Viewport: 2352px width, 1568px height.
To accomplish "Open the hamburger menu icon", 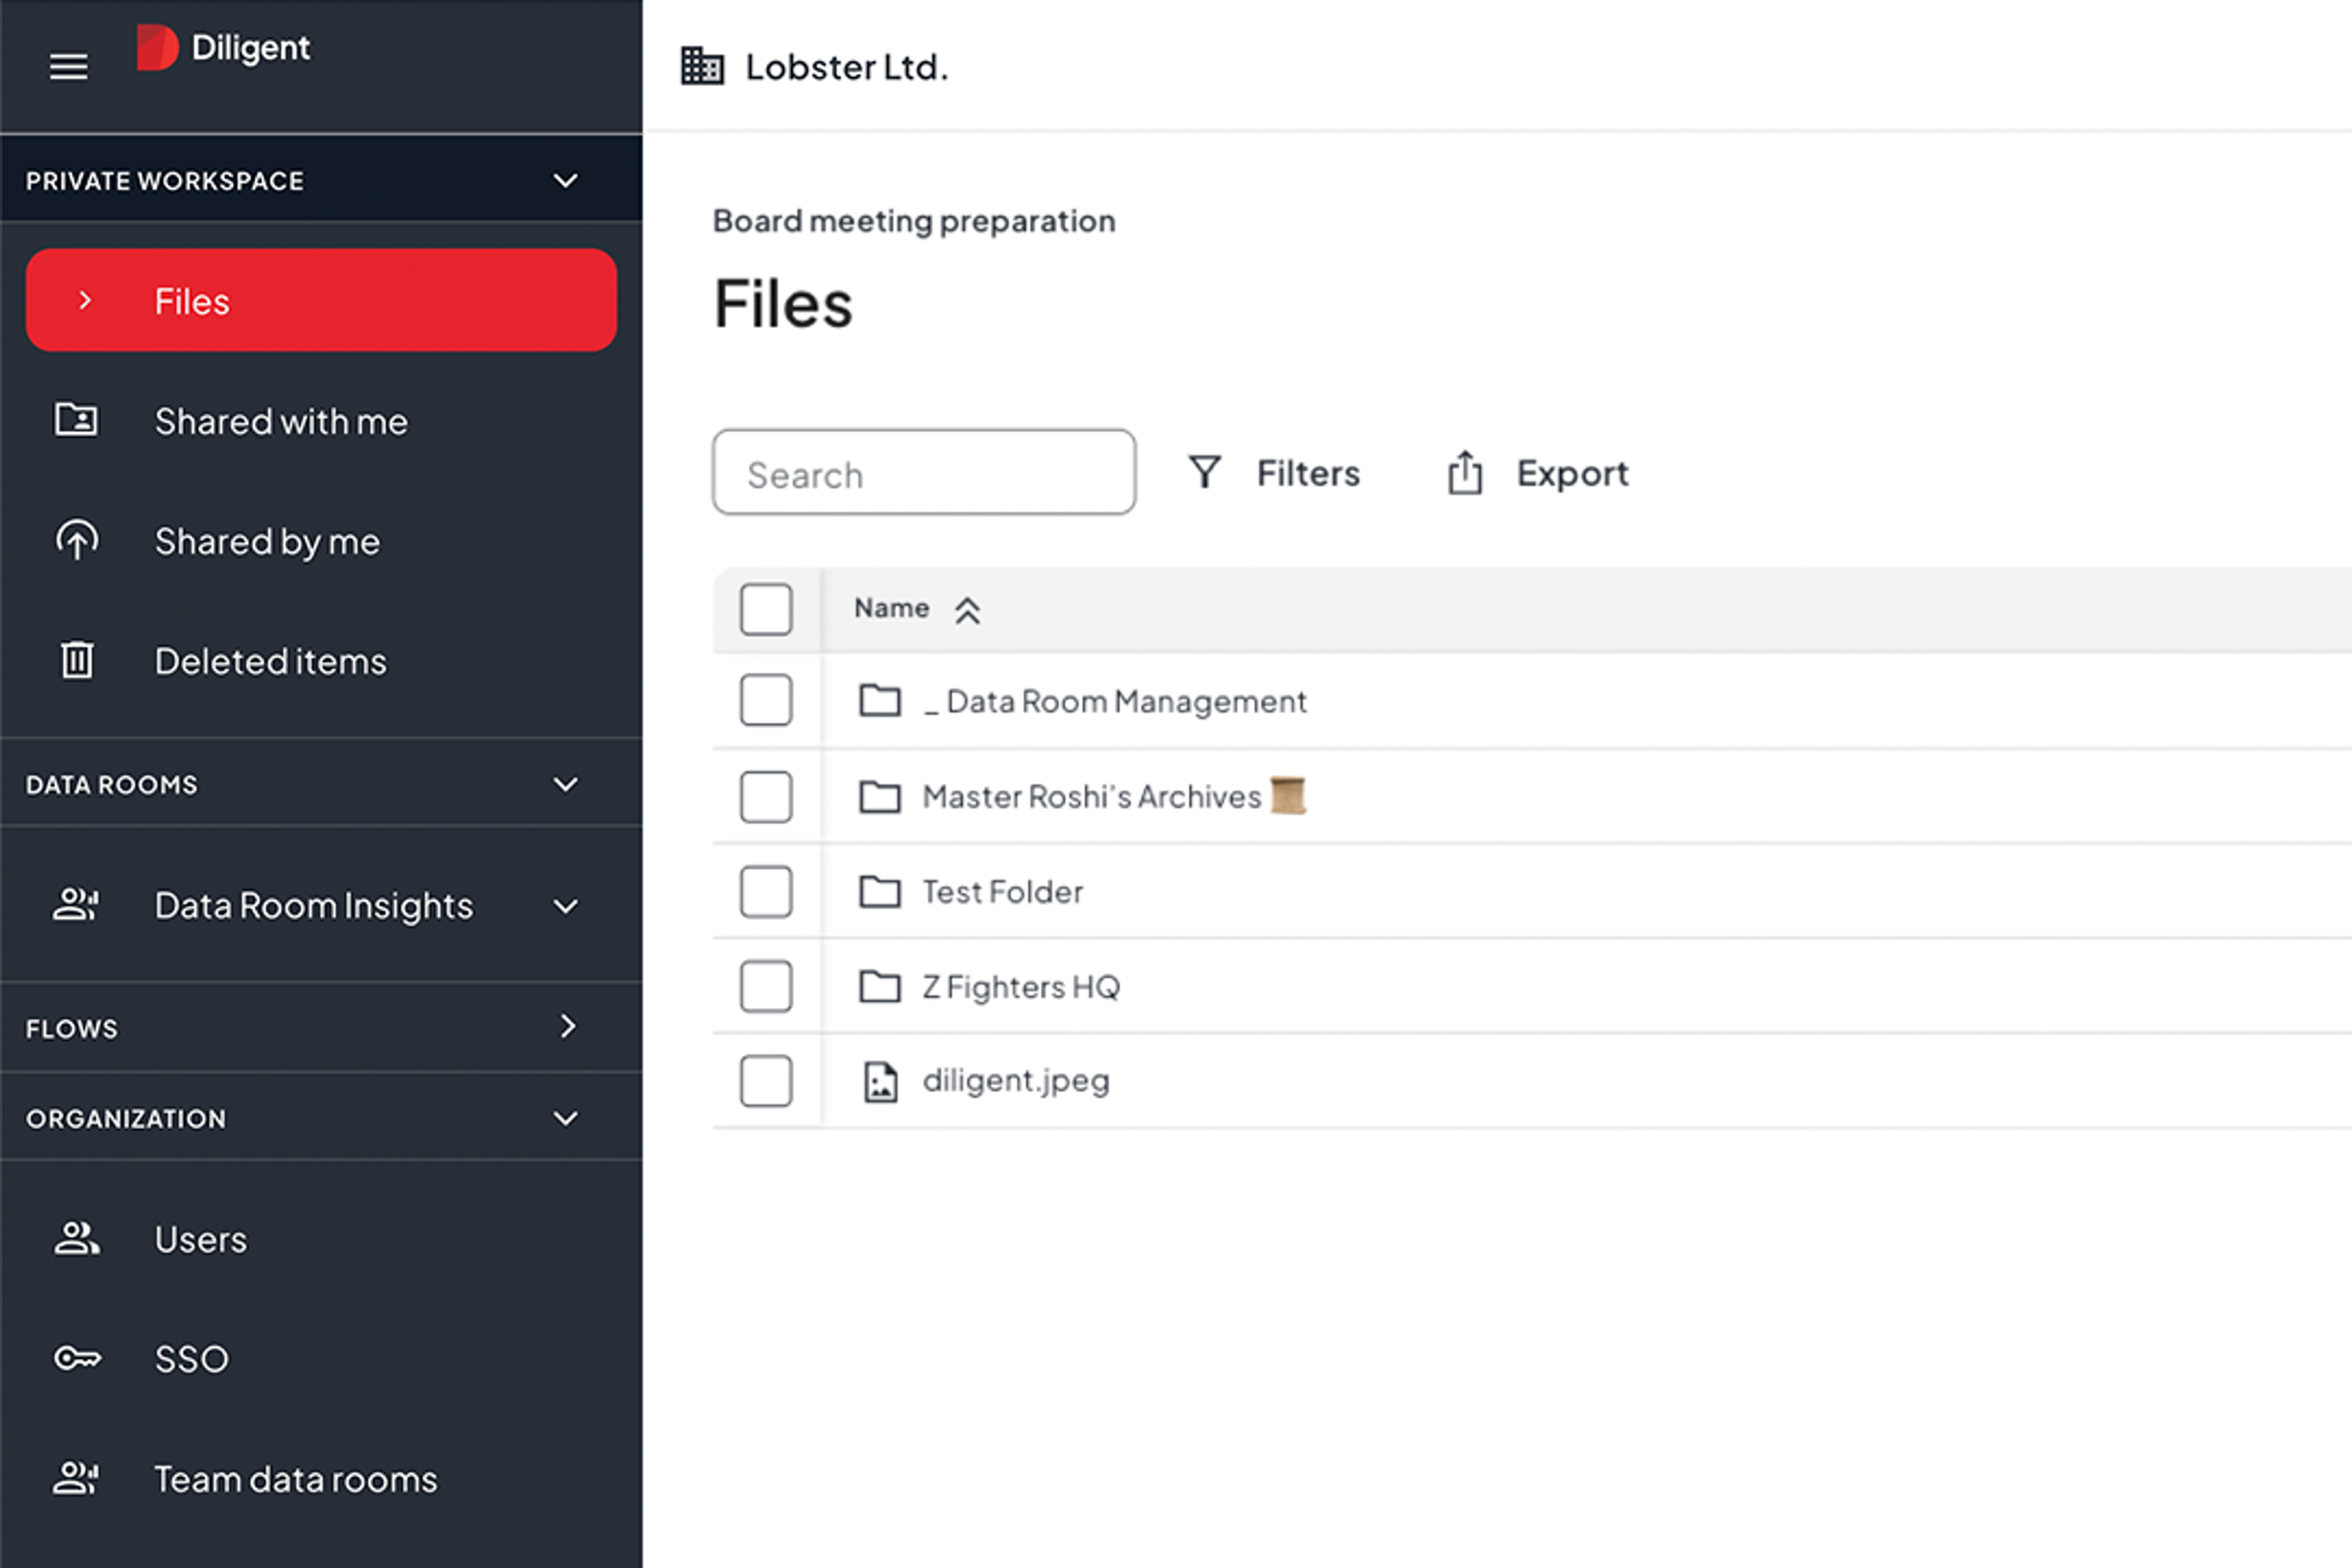I will [68, 67].
